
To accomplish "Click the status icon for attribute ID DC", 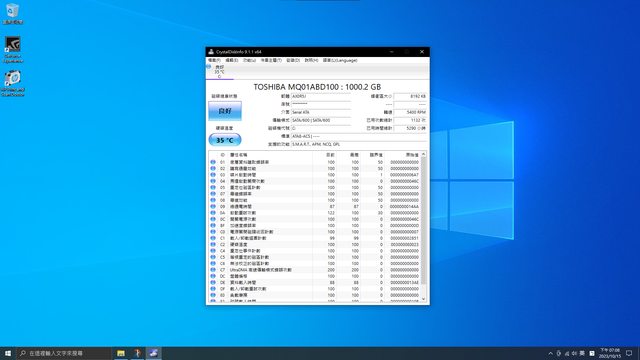I will point(213,276).
